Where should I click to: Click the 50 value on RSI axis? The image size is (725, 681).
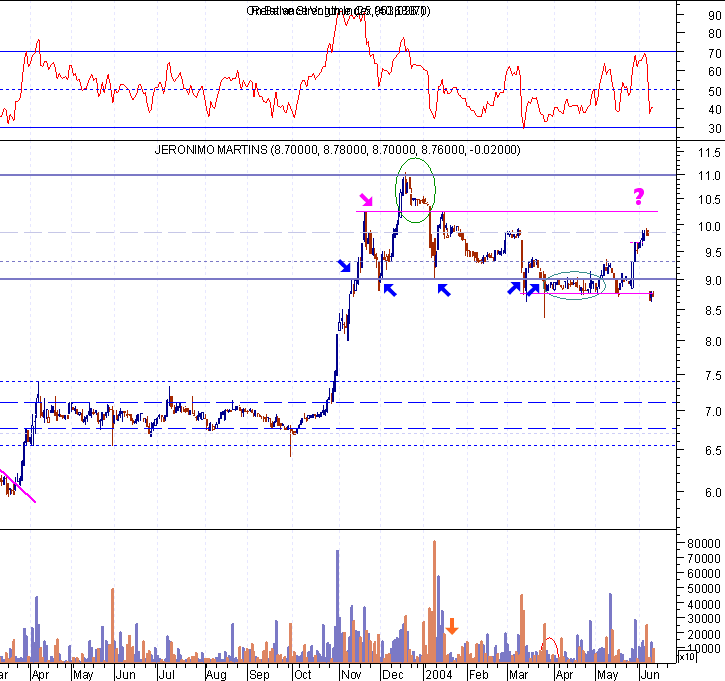pyautogui.click(x=714, y=91)
